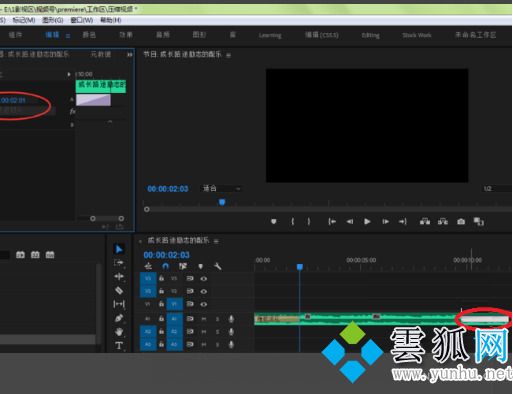Toggle sync lock on A2 track
Image resolution: width=513 pixels, height=394 pixels.
coord(190,332)
